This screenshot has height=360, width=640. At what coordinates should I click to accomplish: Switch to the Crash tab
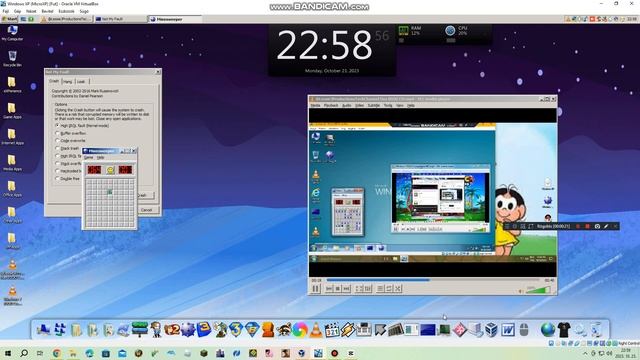tap(54, 81)
